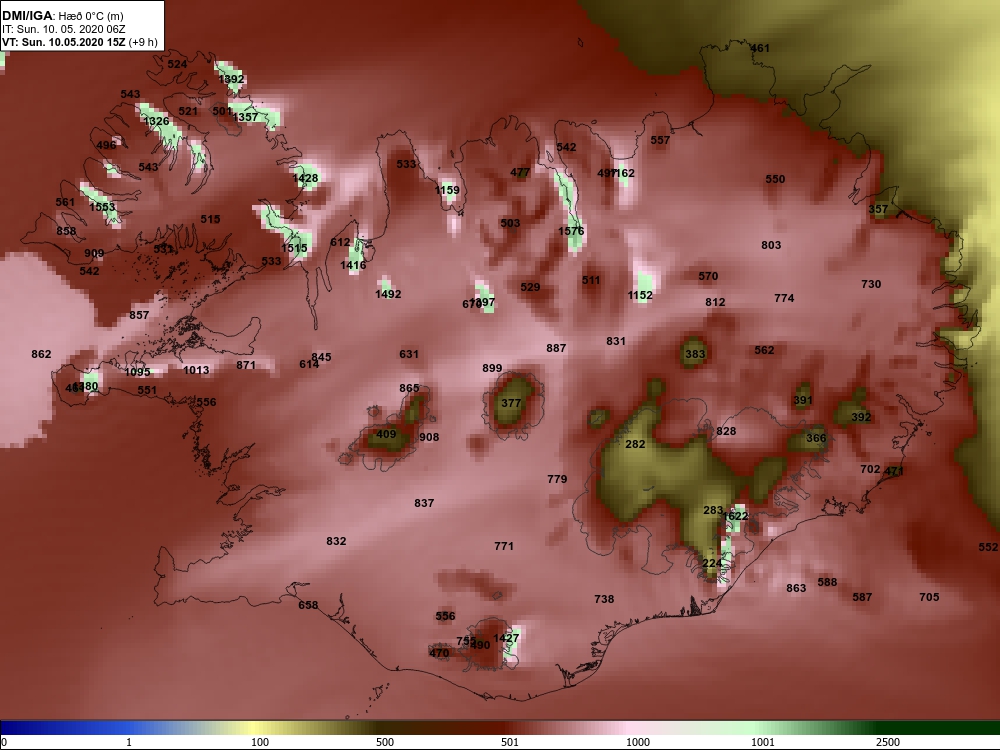Click the 1326 value in the Westfjords

coord(156,121)
